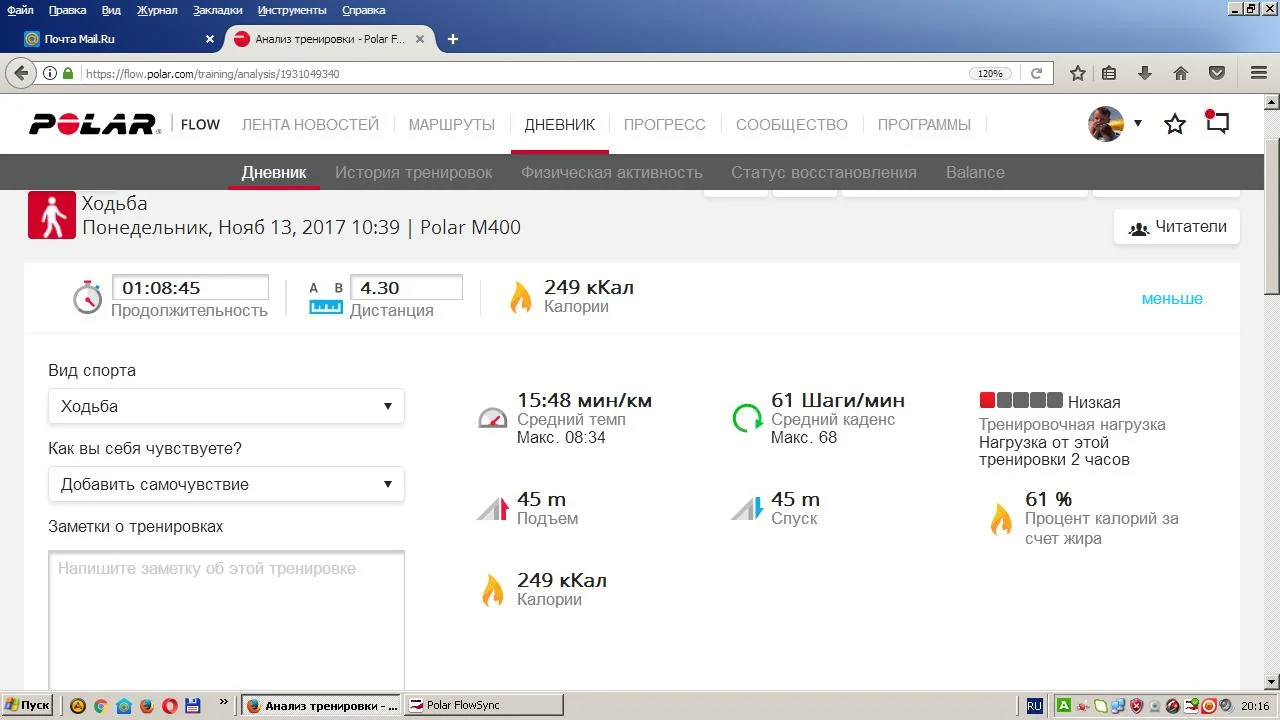The width and height of the screenshot is (1280, 720).
Task: Show bookmarks list in Firefox toolbar
Action: (1109, 73)
